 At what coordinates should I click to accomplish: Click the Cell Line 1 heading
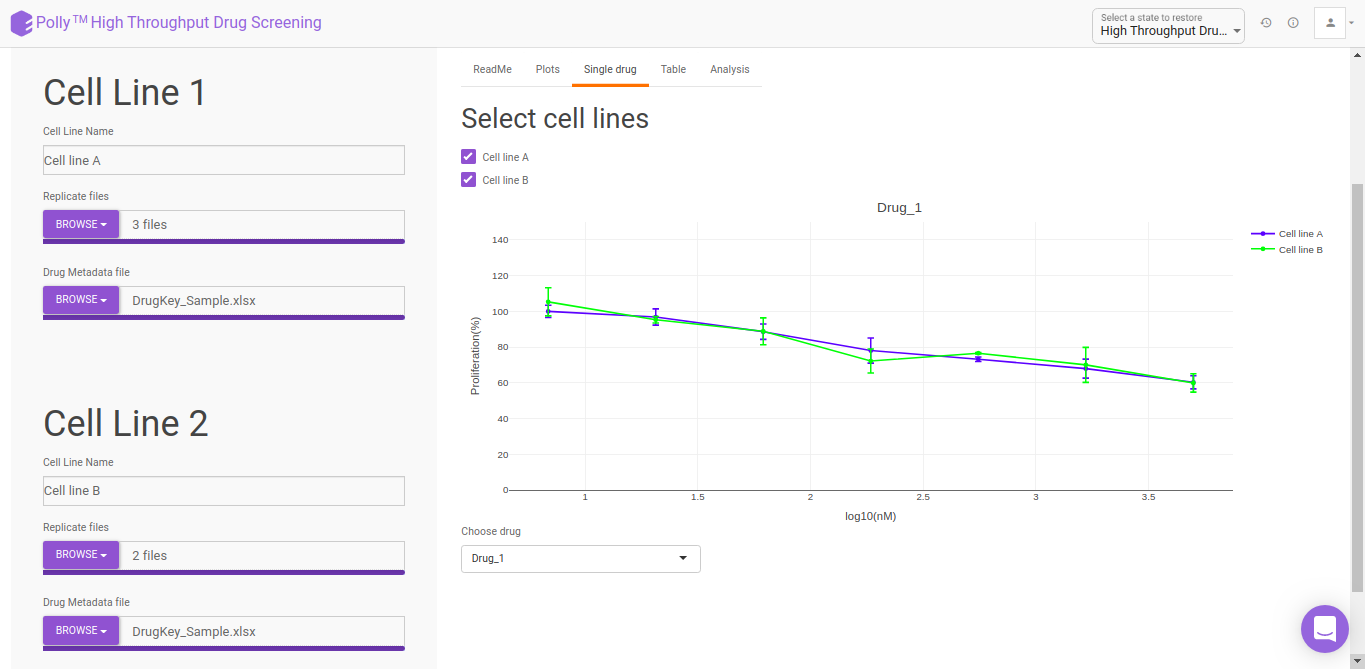click(125, 92)
